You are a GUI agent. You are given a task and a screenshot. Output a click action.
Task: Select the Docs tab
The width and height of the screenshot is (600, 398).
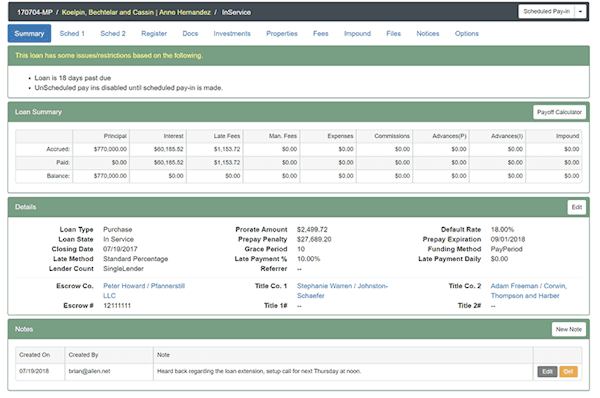click(190, 34)
